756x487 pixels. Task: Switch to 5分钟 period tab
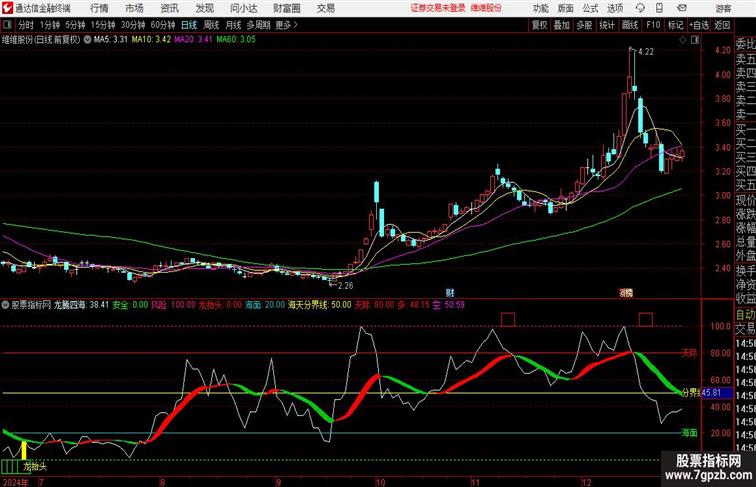point(75,25)
